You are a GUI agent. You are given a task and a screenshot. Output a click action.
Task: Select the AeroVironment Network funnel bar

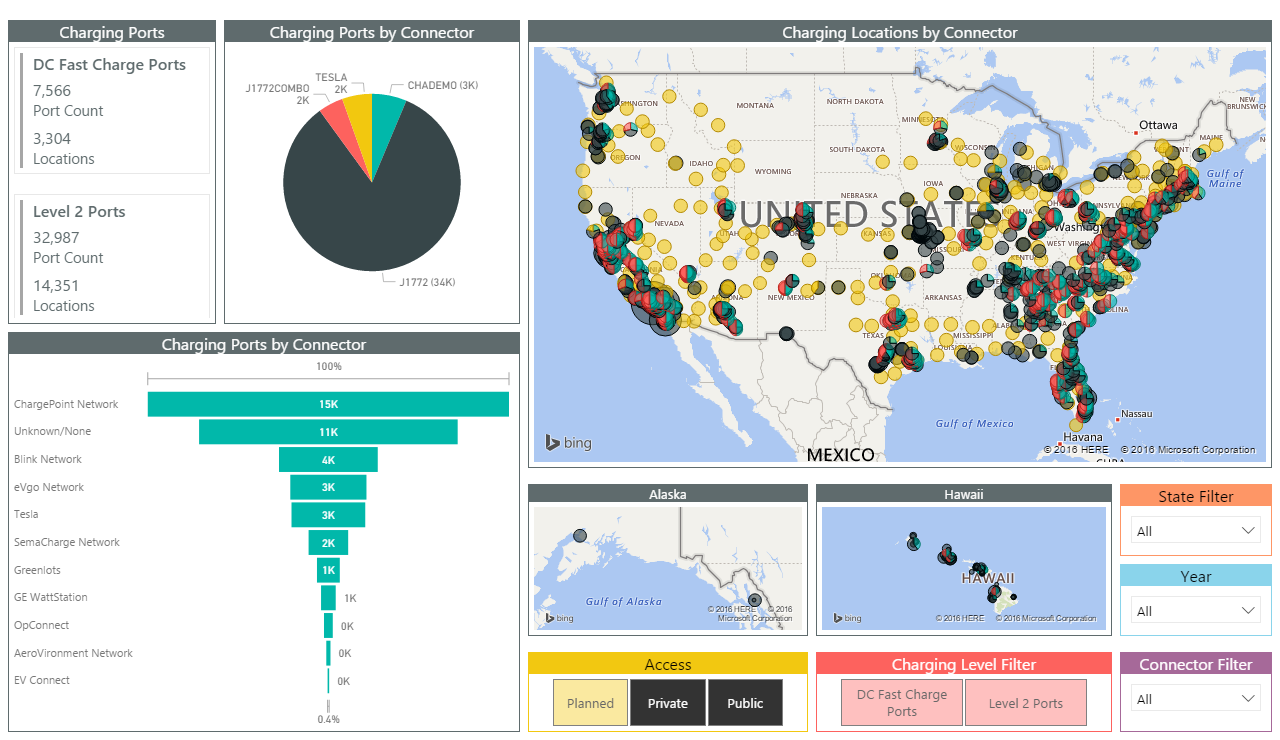tap(328, 653)
